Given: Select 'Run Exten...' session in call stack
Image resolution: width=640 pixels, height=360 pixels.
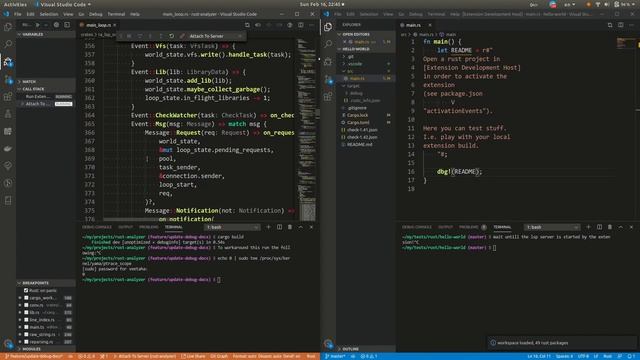Looking at the screenshot, I should coord(46,96).
